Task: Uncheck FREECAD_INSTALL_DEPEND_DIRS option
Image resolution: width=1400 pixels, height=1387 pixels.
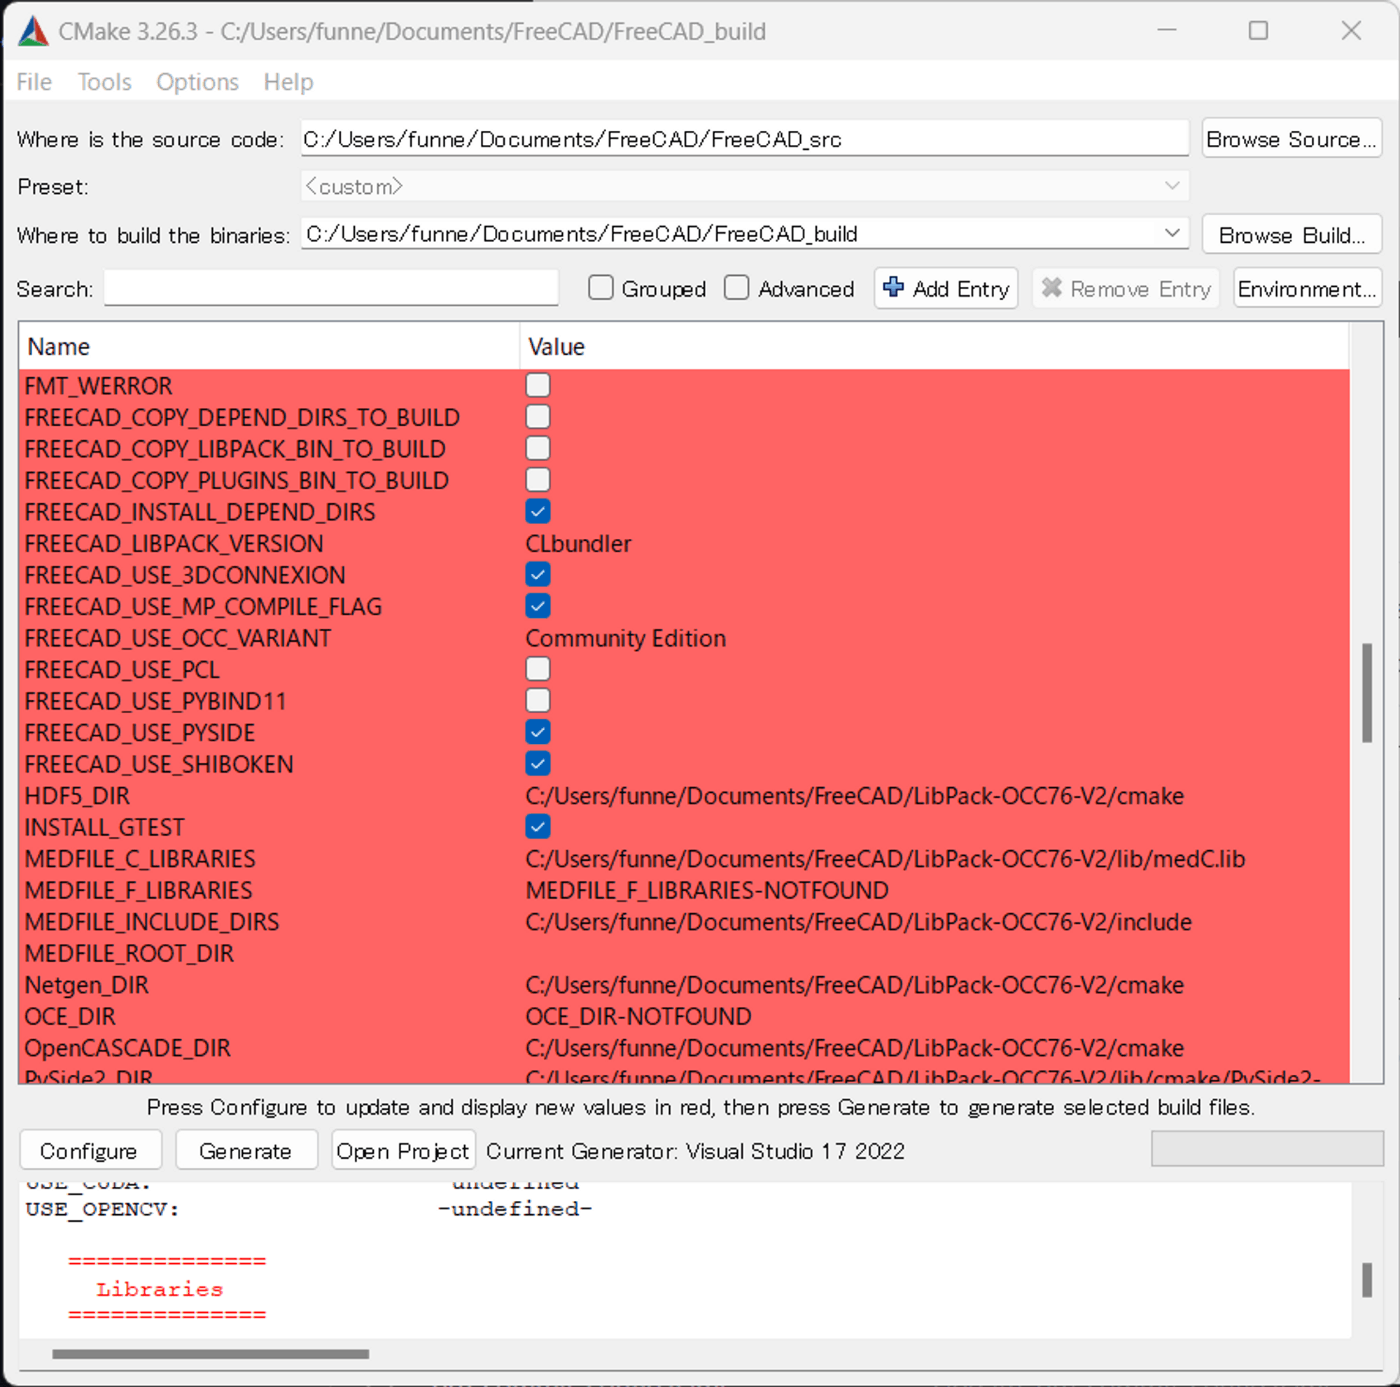Action: tap(538, 511)
